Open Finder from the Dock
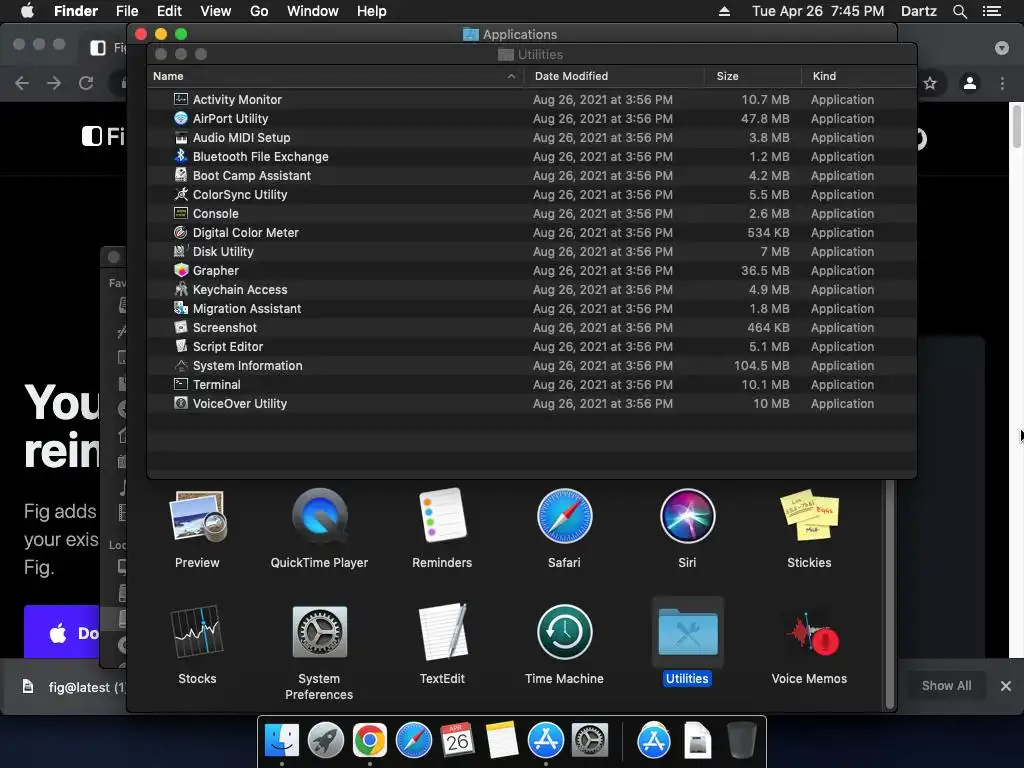 point(282,740)
